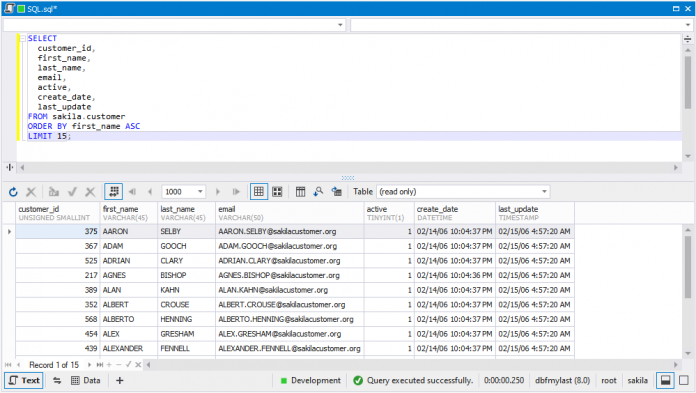Refresh the data grid results
696x393 pixels.
tap(13, 192)
